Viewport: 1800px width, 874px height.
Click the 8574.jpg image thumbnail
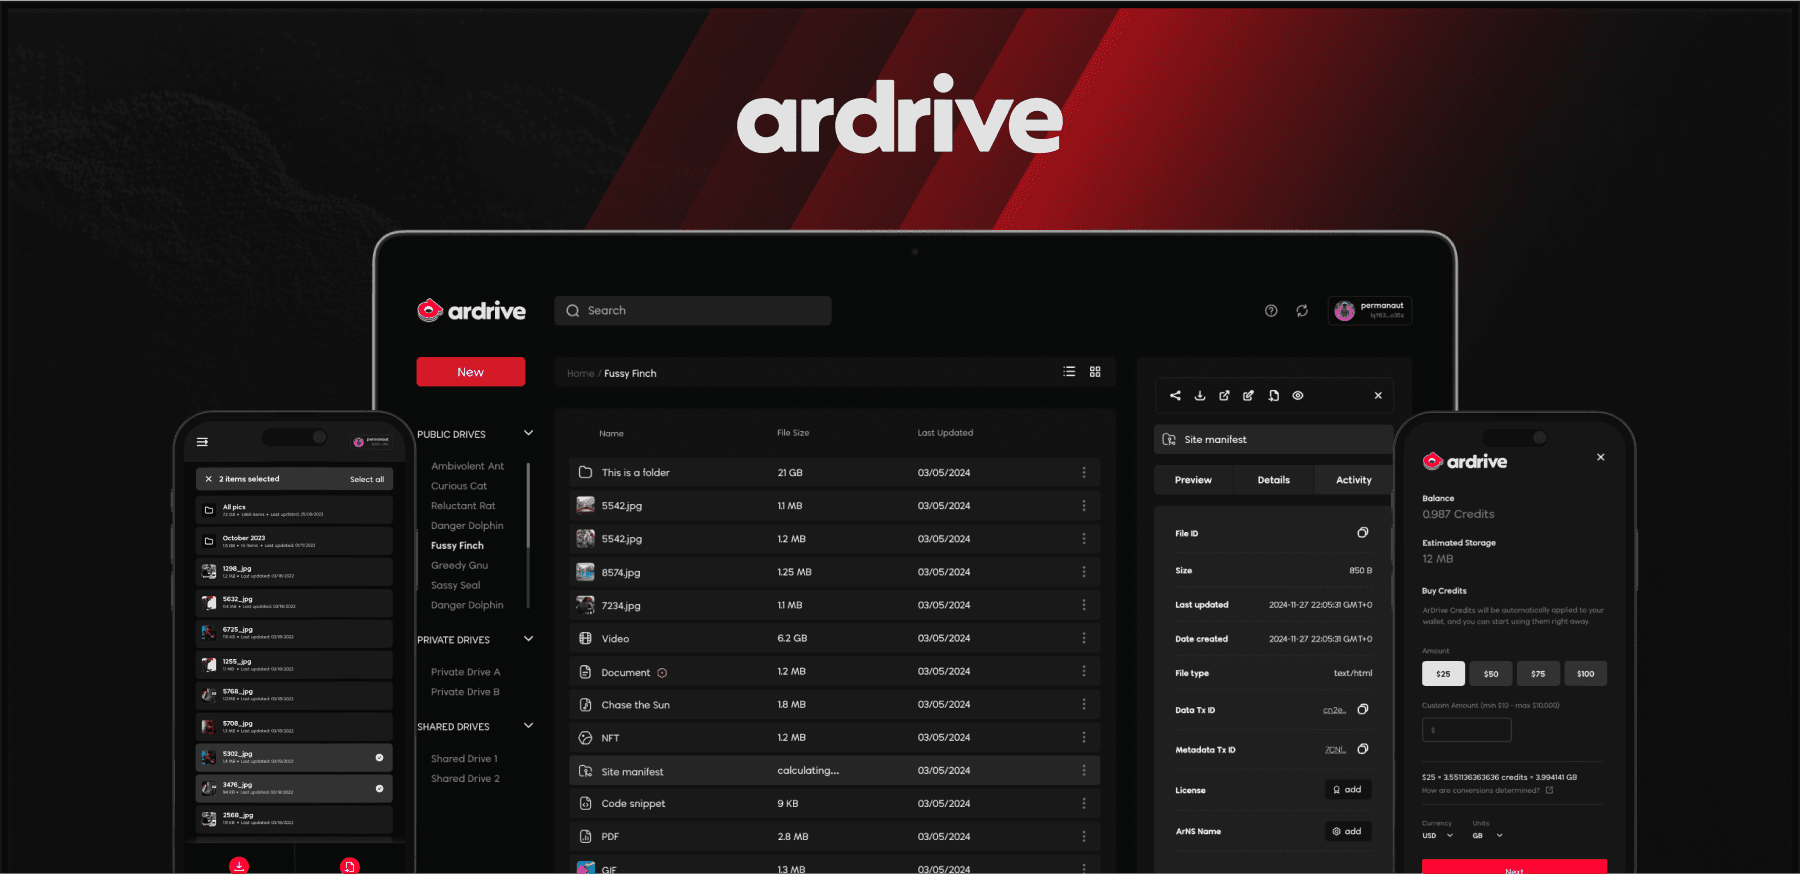tap(585, 572)
